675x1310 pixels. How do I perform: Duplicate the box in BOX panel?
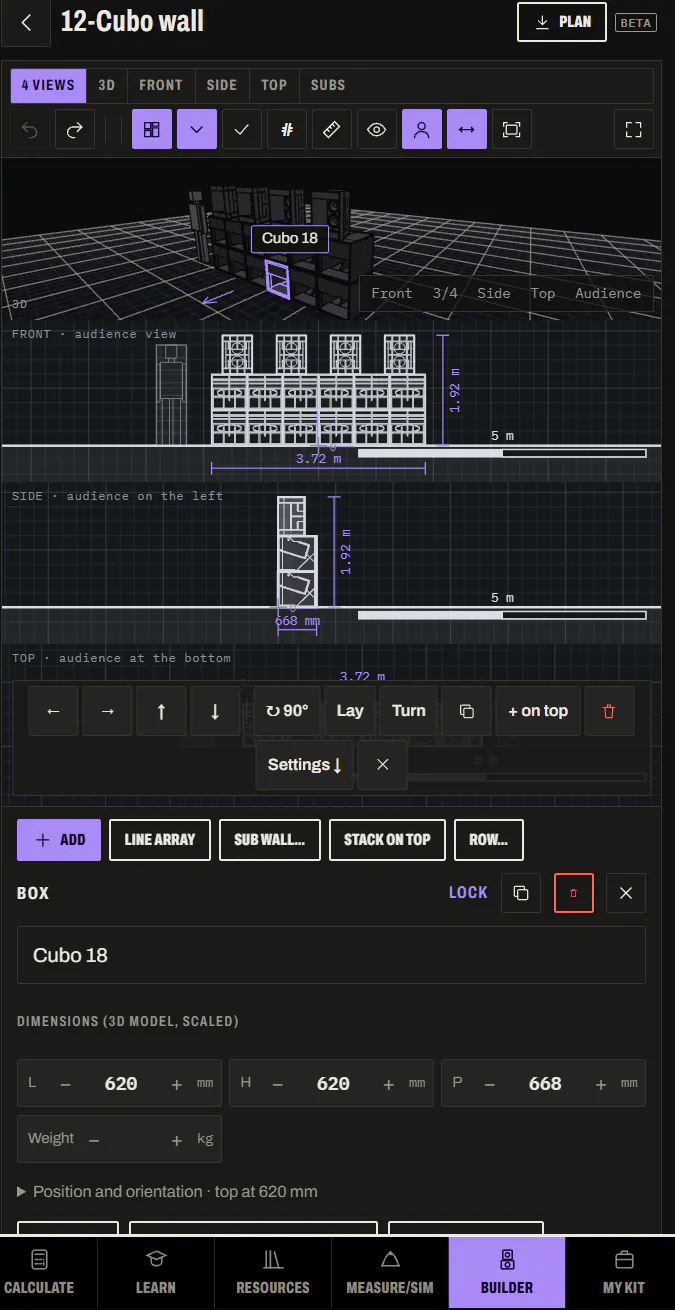[x=521, y=893]
